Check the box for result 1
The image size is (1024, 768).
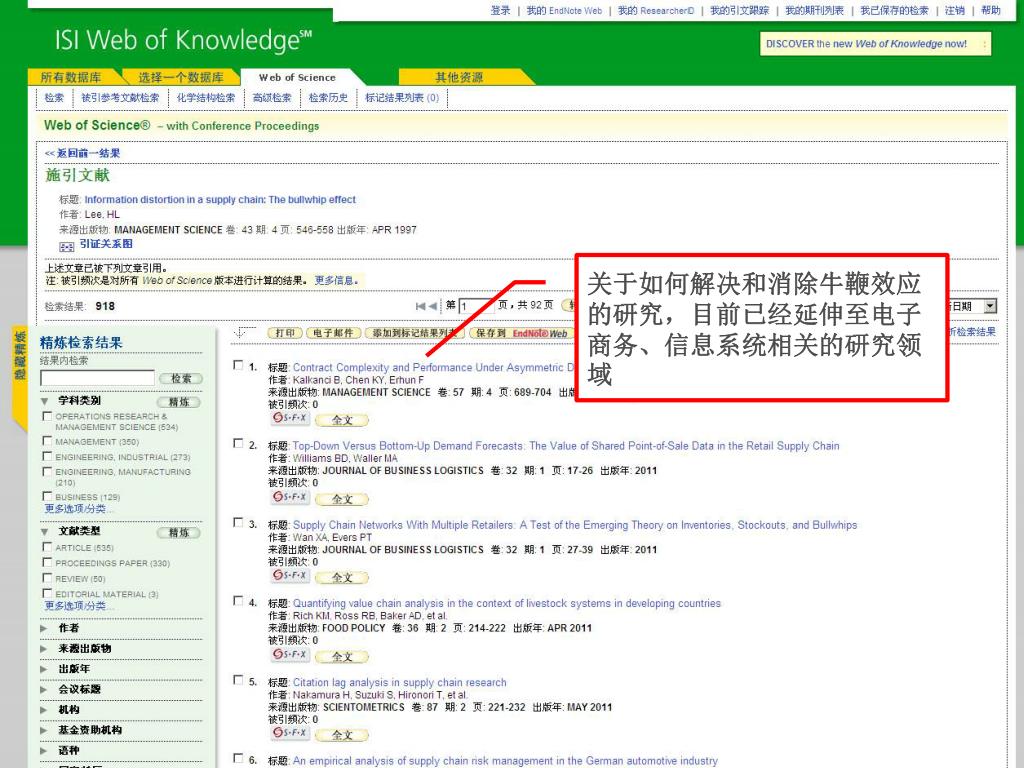pos(238,365)
